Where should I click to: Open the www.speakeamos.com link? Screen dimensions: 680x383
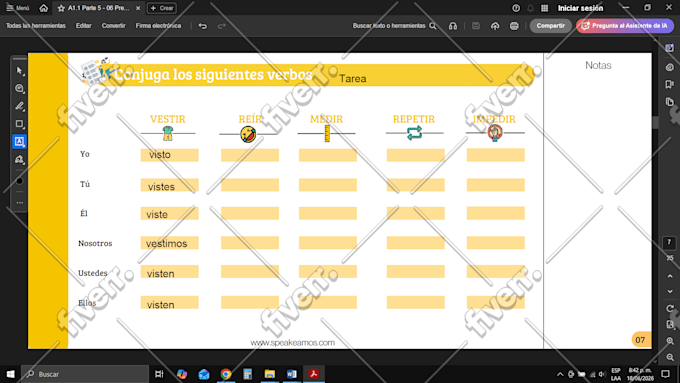click(x=293, y=343)
